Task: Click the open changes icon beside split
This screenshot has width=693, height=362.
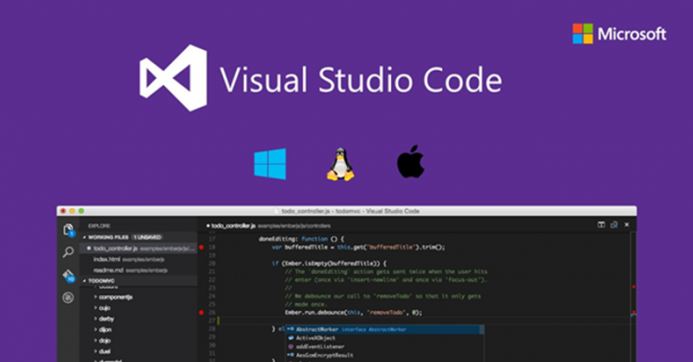Action: coord(614,225)
